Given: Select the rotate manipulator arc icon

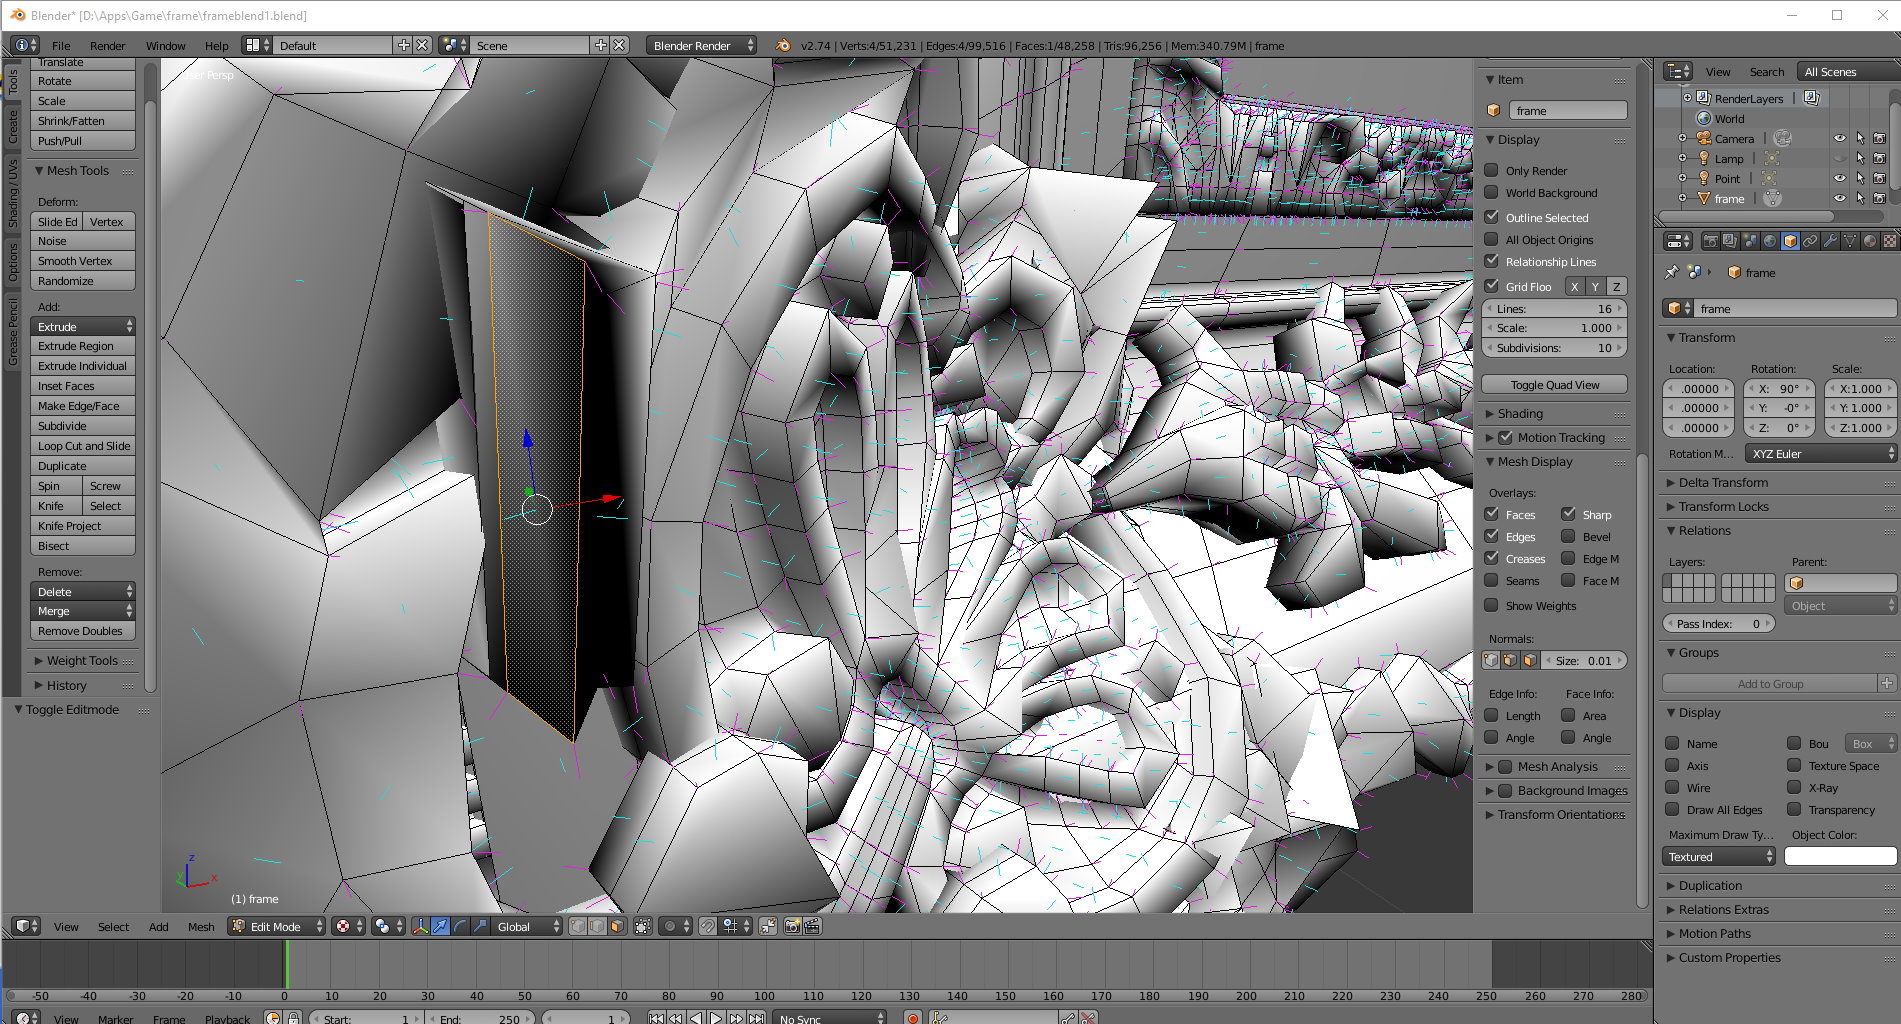Looking at the screenshot, I should [x=461, y=926].
